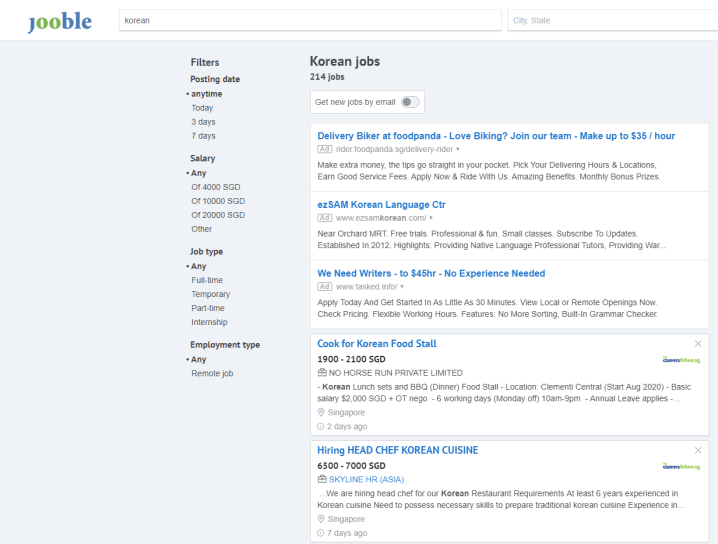Screen dimensions: 718x544
Task: Filter posting date to 3 days
Action: click(203, 122)
